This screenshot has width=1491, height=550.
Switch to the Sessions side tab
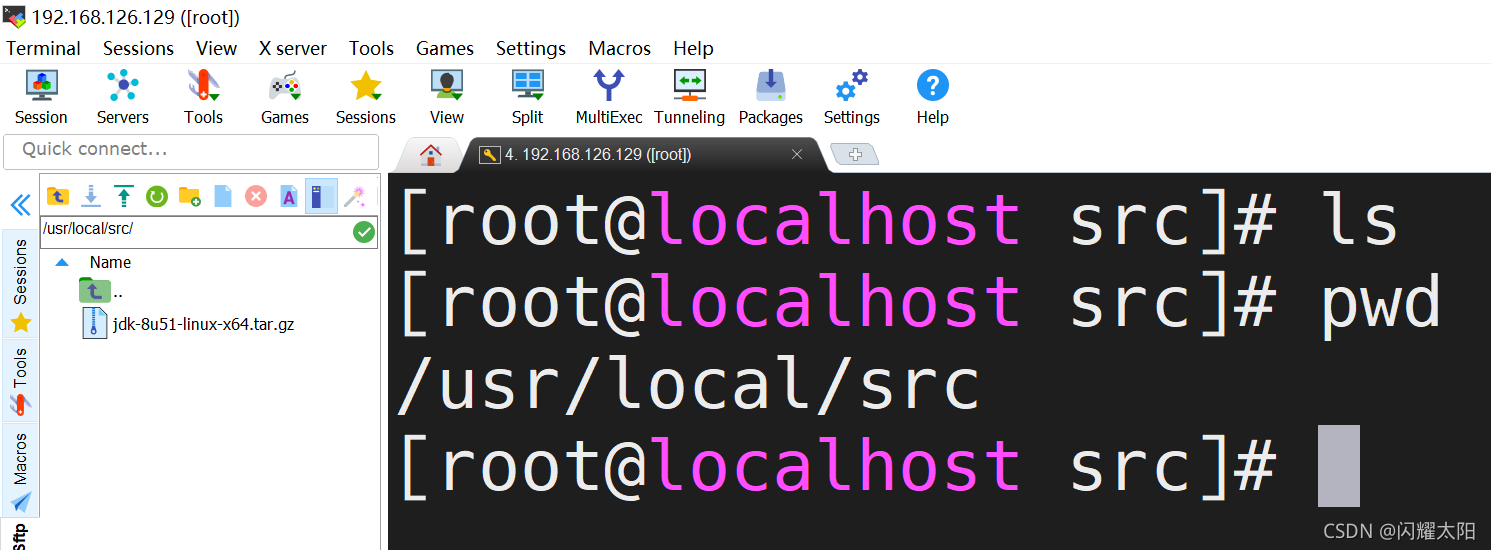click(x=20, y=285)
